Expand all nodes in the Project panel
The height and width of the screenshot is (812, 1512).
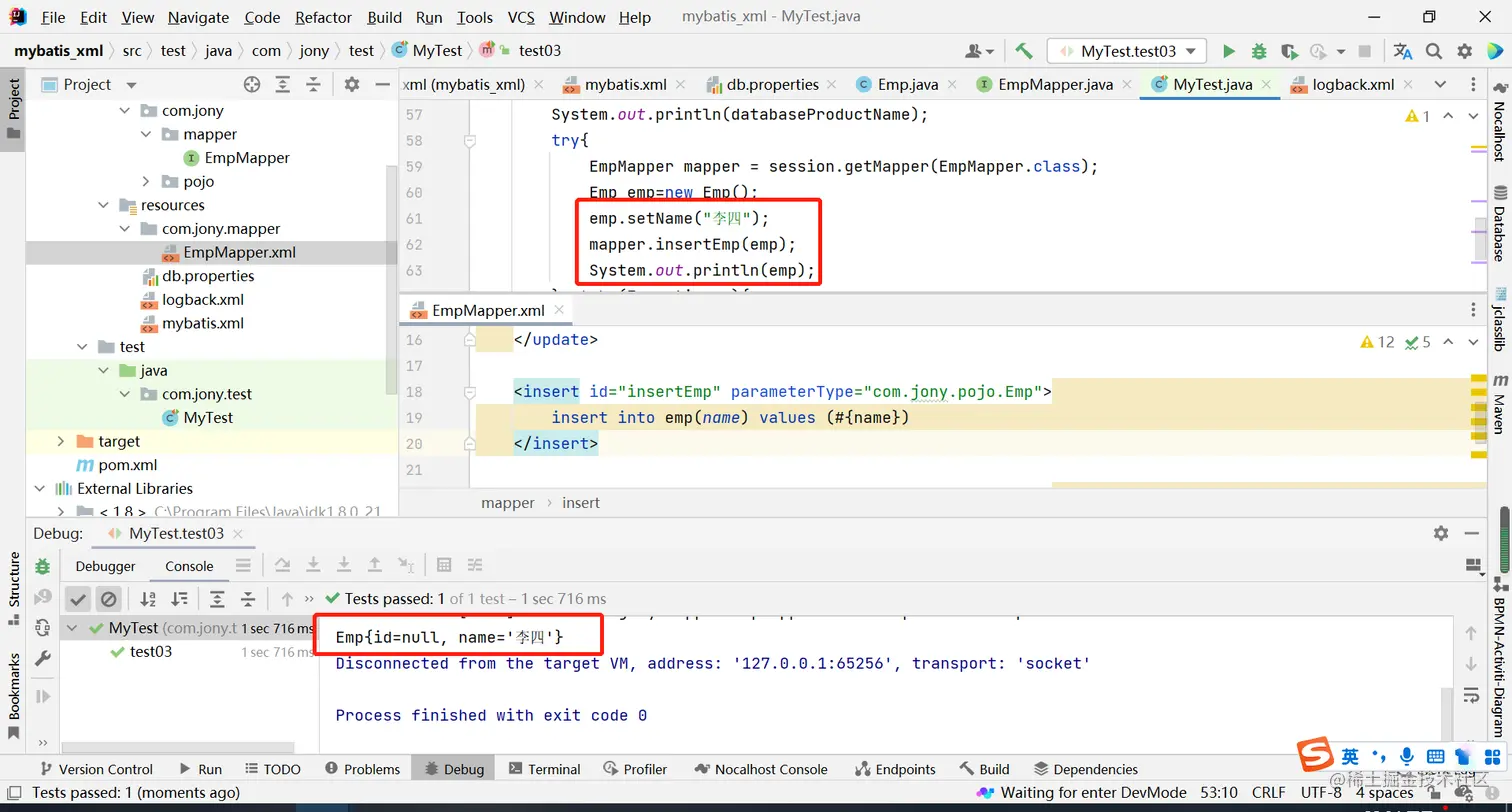point(283,85)
